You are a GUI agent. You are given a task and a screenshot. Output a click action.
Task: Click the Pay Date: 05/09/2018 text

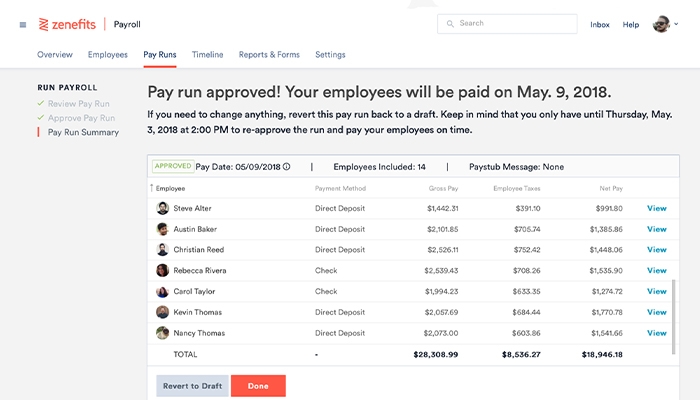pyautogui.click(x=238, y=167)
